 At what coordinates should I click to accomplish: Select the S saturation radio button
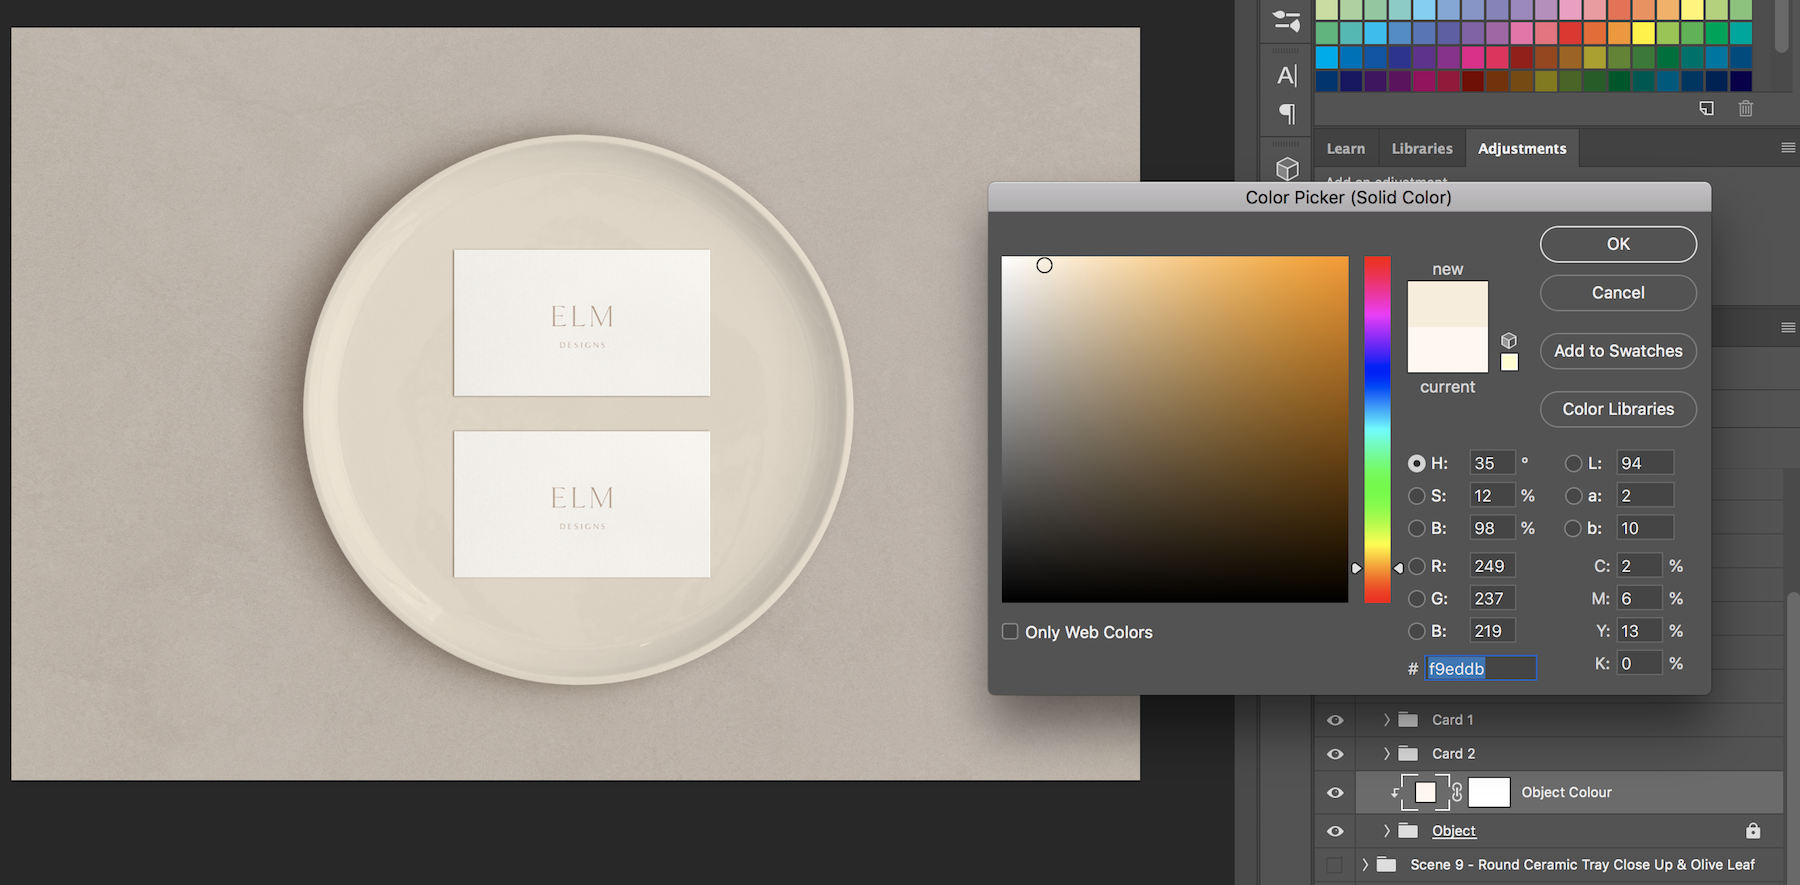(1416, 496)
